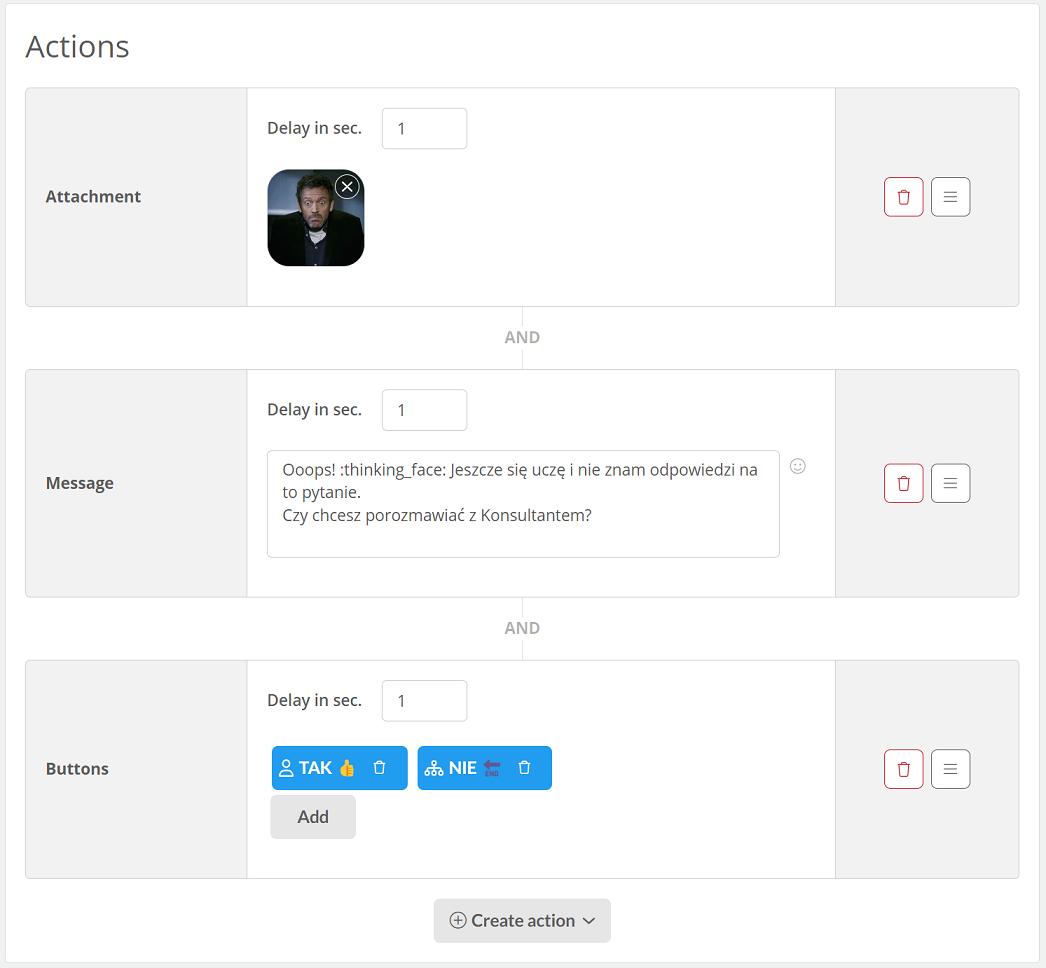1046x968 pixels.
Task: Delete the Buttons action with trash icon
Action: pyautogui.click(x=903, y=769)
